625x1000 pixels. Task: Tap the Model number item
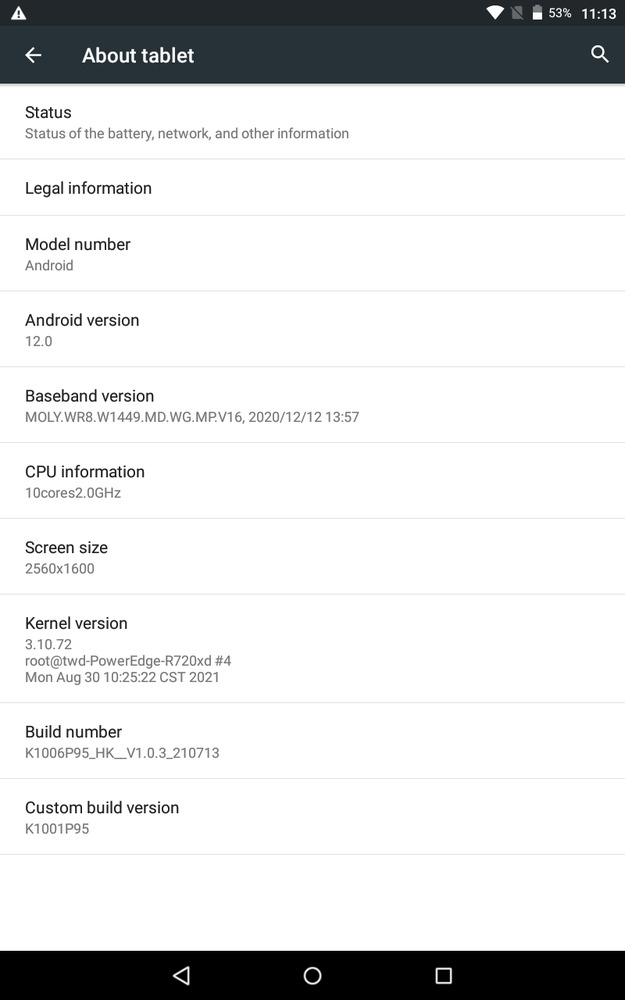coord(312,254)
